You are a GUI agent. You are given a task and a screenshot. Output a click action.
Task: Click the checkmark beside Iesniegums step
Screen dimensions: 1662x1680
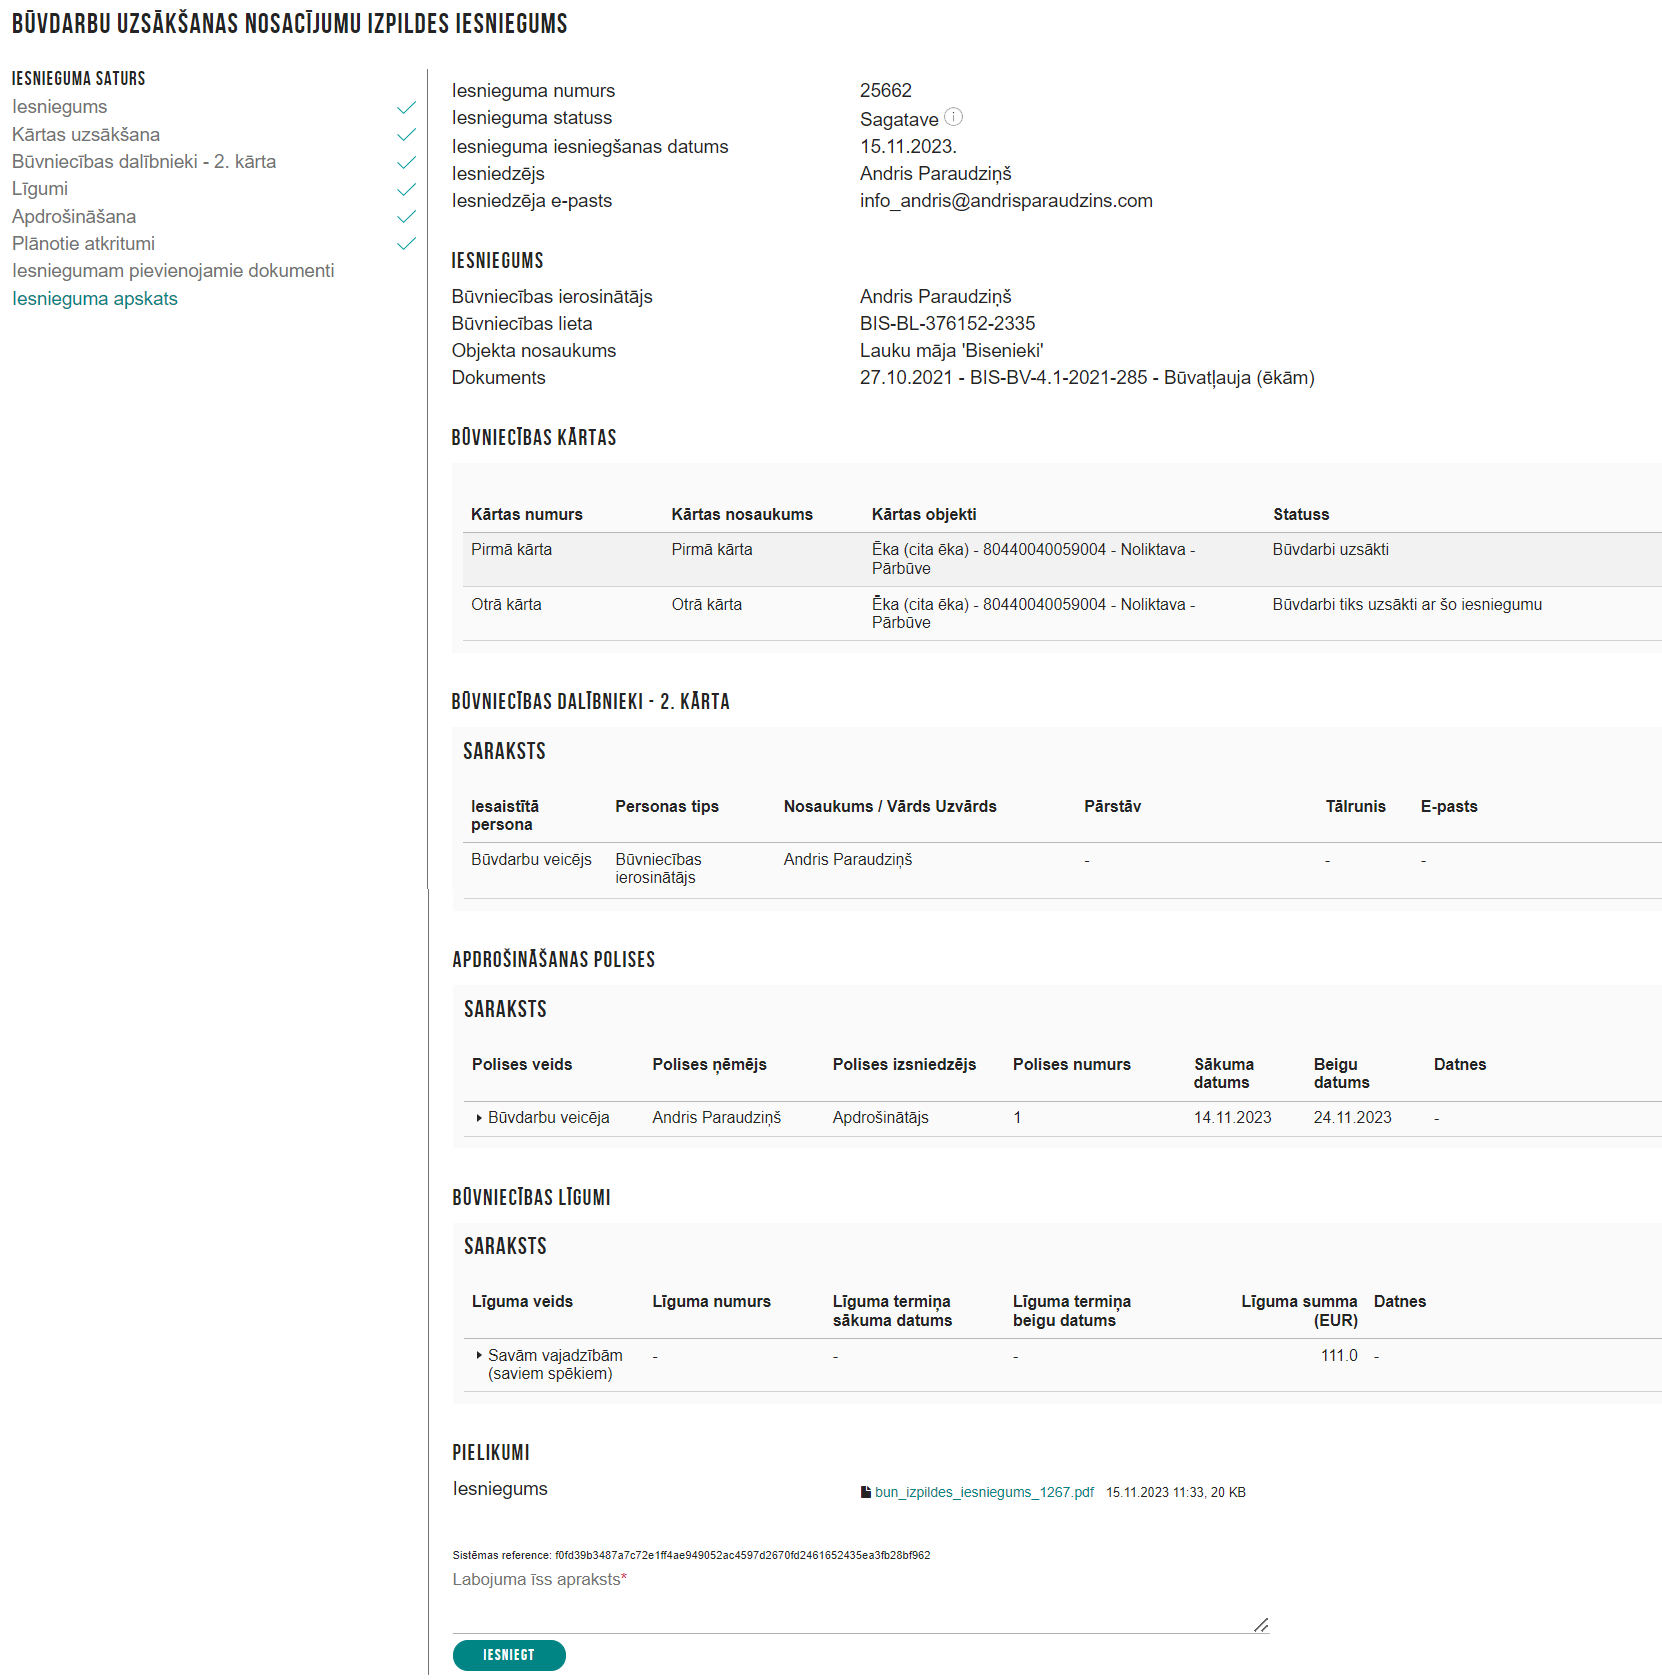click(406, 107)
